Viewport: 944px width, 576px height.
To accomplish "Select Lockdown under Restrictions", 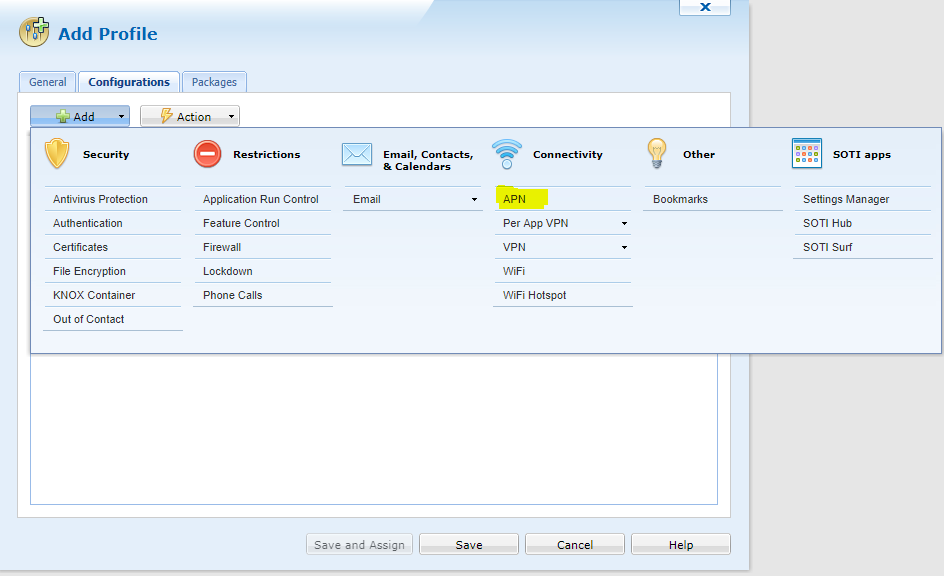I will 262,271.
